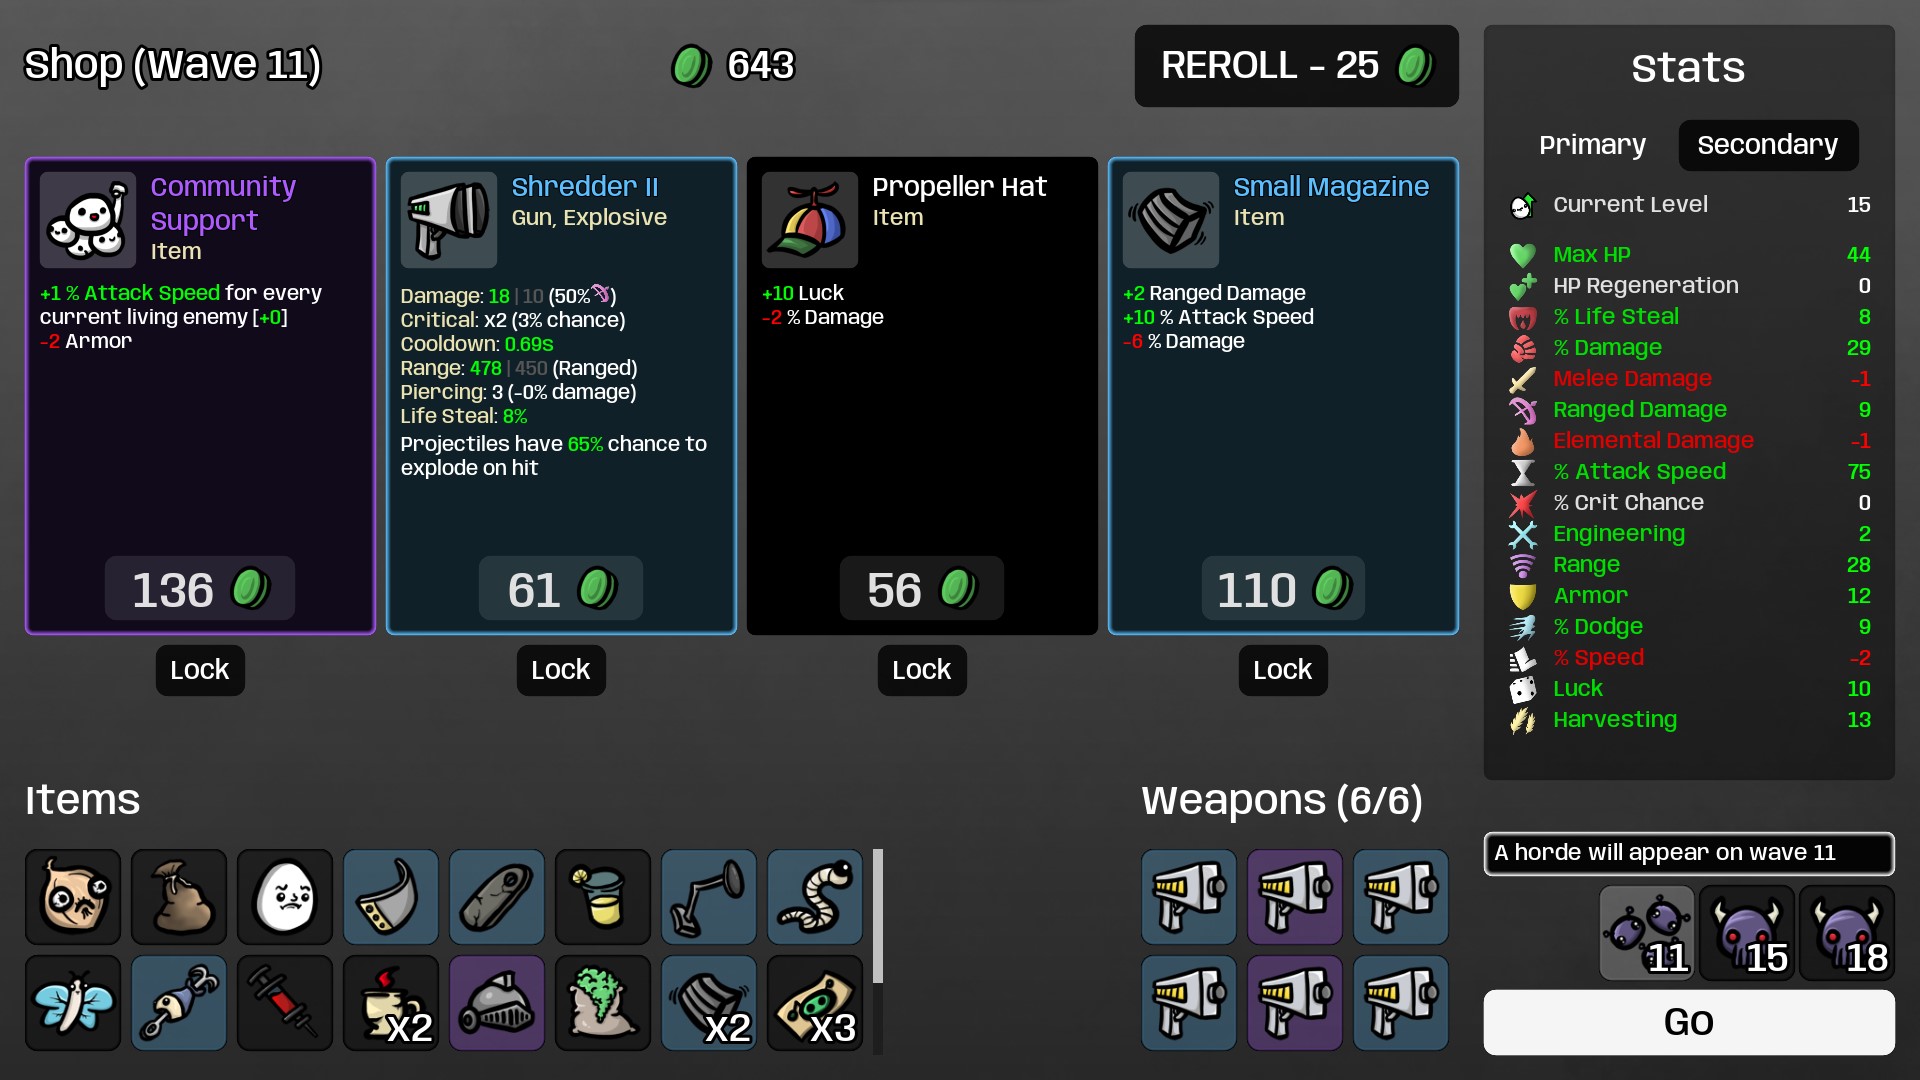The width and height of the screenshot is (1920, 1080).
Task: Lock the Community Support shop slot
Action: 200,670
